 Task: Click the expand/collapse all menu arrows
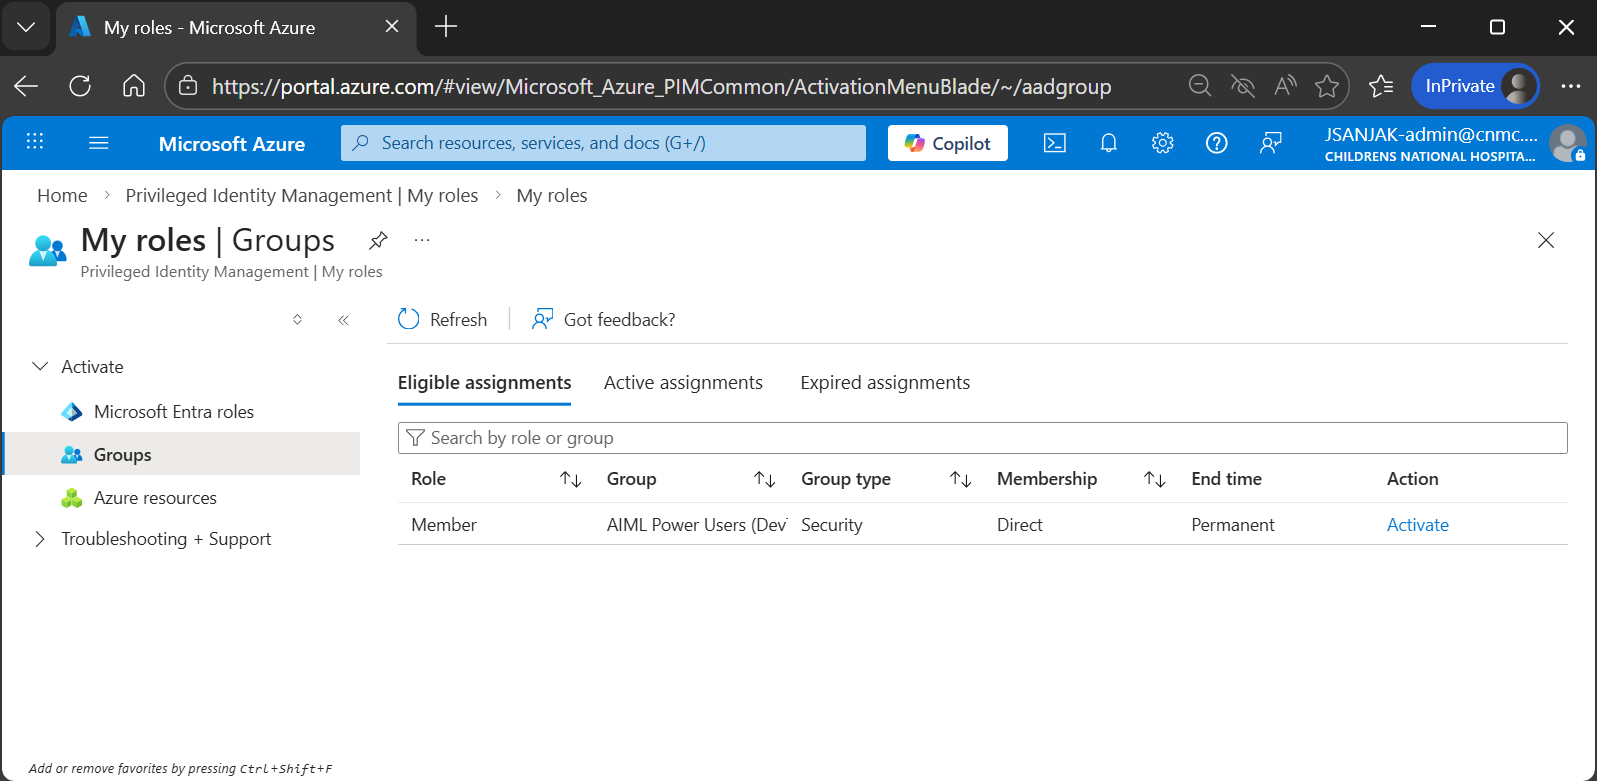(x=297, y=320)
